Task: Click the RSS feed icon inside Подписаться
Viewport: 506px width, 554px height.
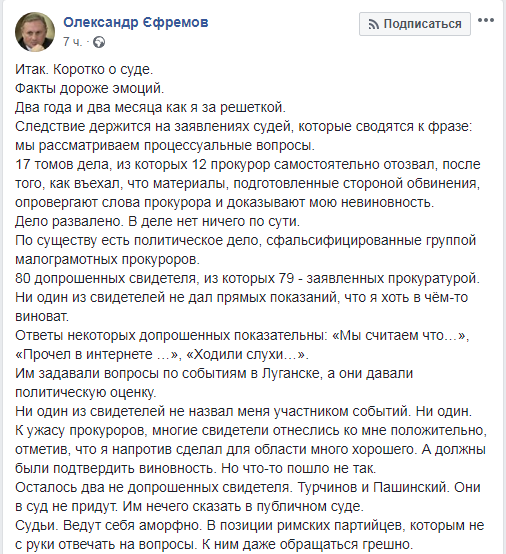Action: [x=373, y=24]
